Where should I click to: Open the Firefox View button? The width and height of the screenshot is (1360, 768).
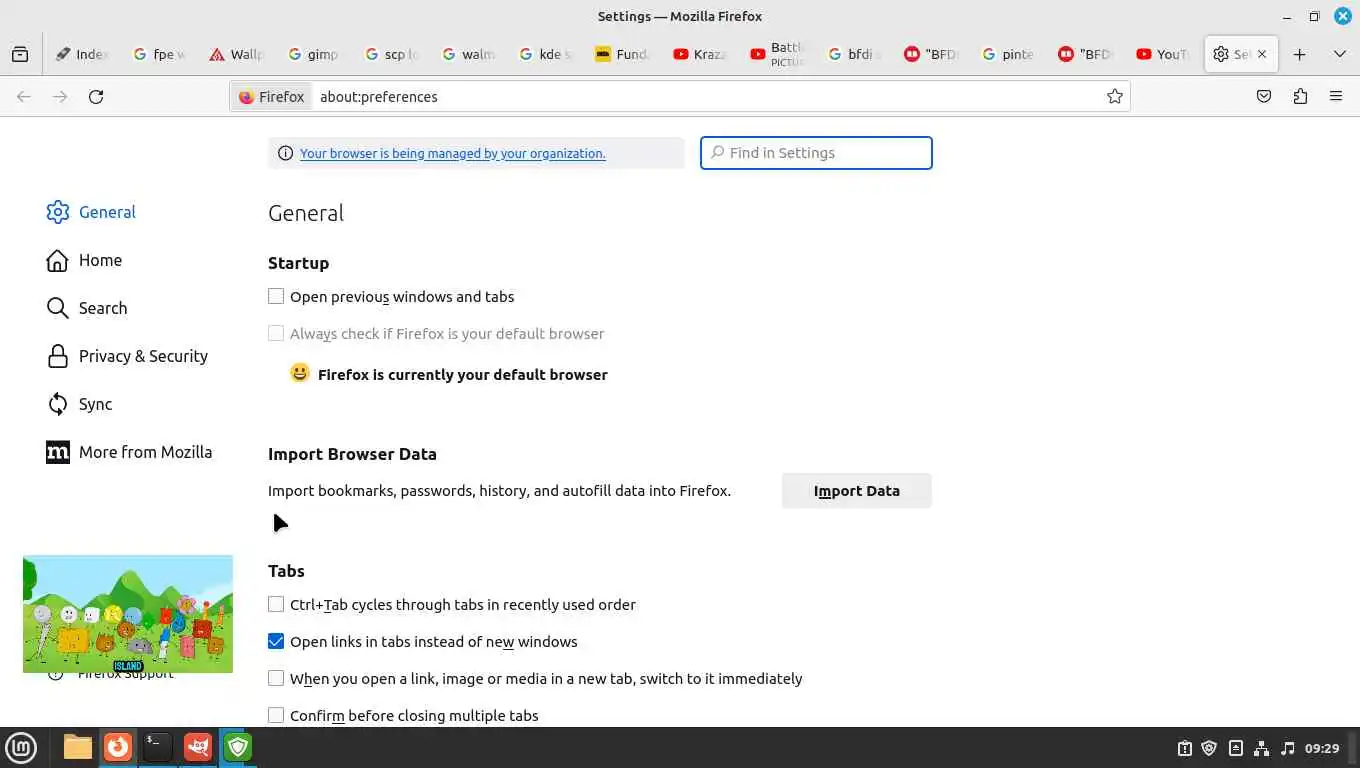point(20,55)
